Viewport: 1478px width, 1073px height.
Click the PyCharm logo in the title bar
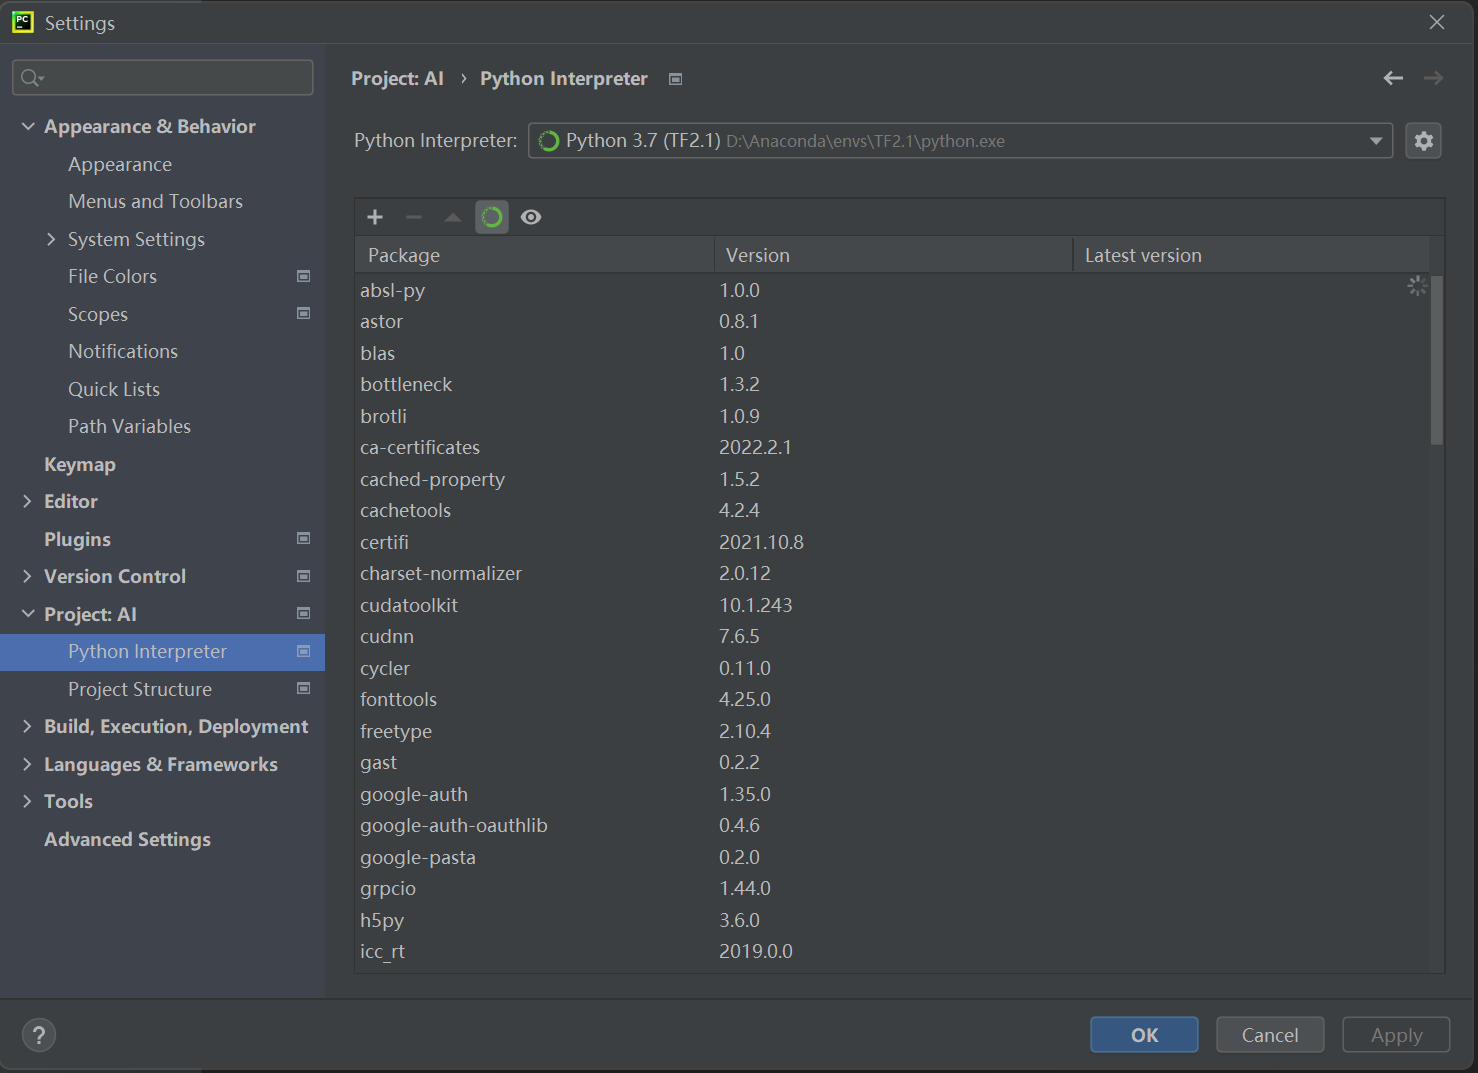coord(22,22)
